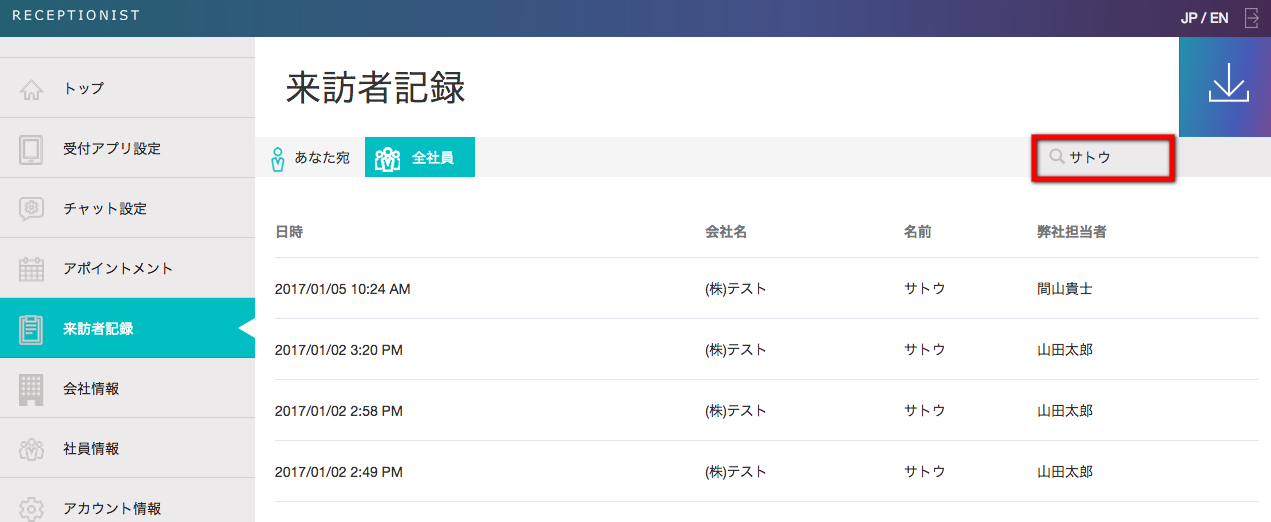Sort by the 日時 column header
Viewport: 1271px width, 522px height.
tap(289, 232)
